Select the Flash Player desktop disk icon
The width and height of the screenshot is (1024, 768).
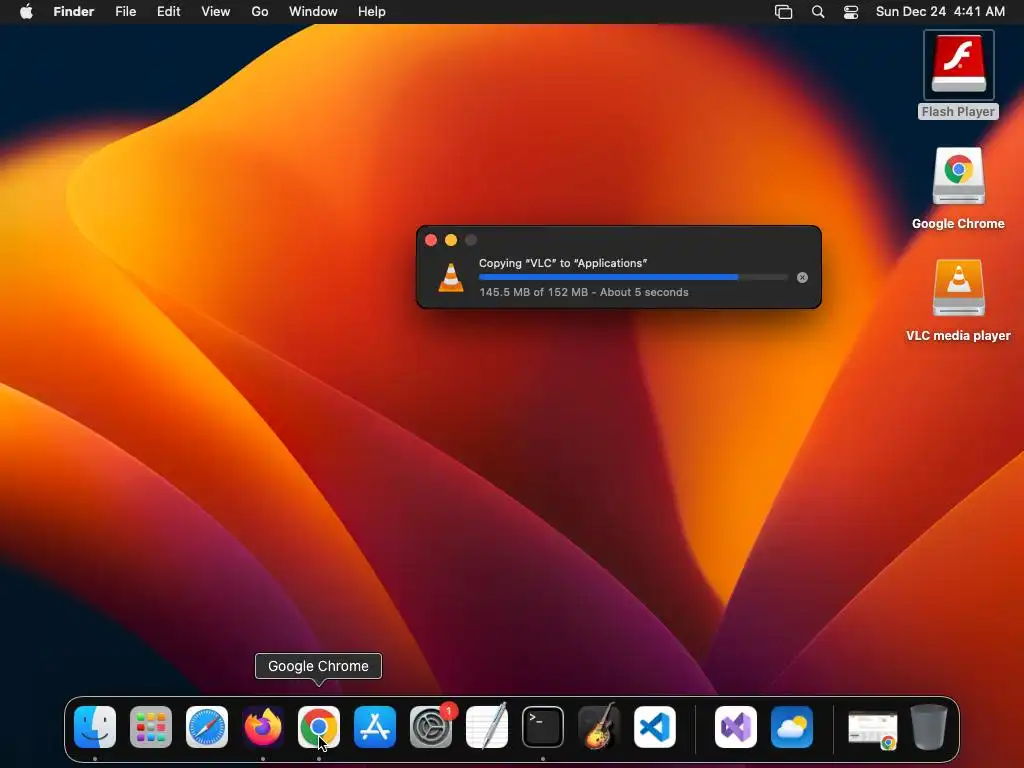point(959,64)
